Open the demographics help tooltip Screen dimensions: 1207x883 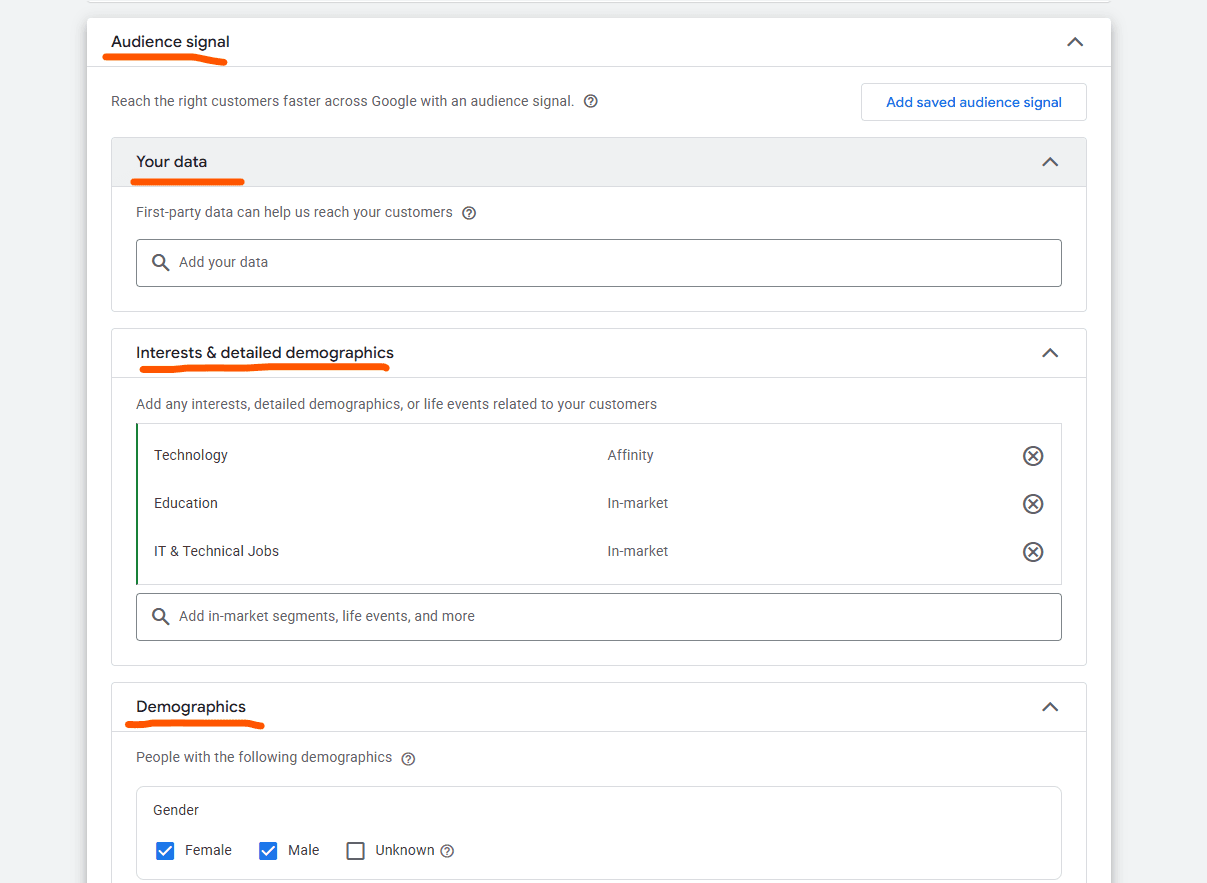pyautogui.click(x=408, y=758)
